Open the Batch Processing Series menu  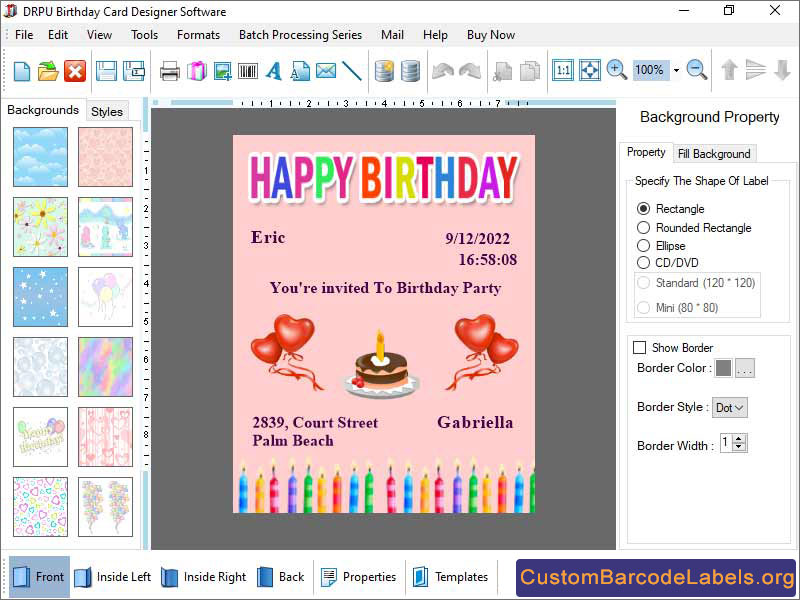(x=300, y=34)
